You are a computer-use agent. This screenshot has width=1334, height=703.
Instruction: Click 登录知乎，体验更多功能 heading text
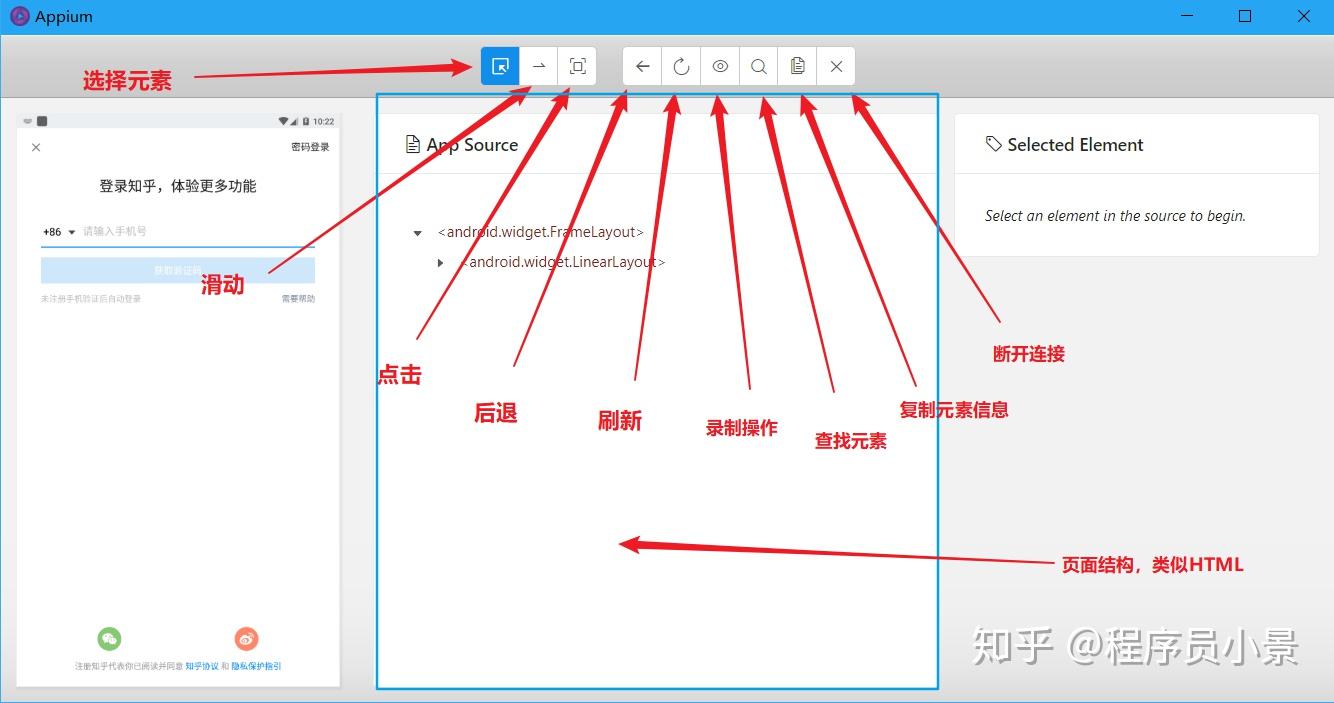pos(178,186)
